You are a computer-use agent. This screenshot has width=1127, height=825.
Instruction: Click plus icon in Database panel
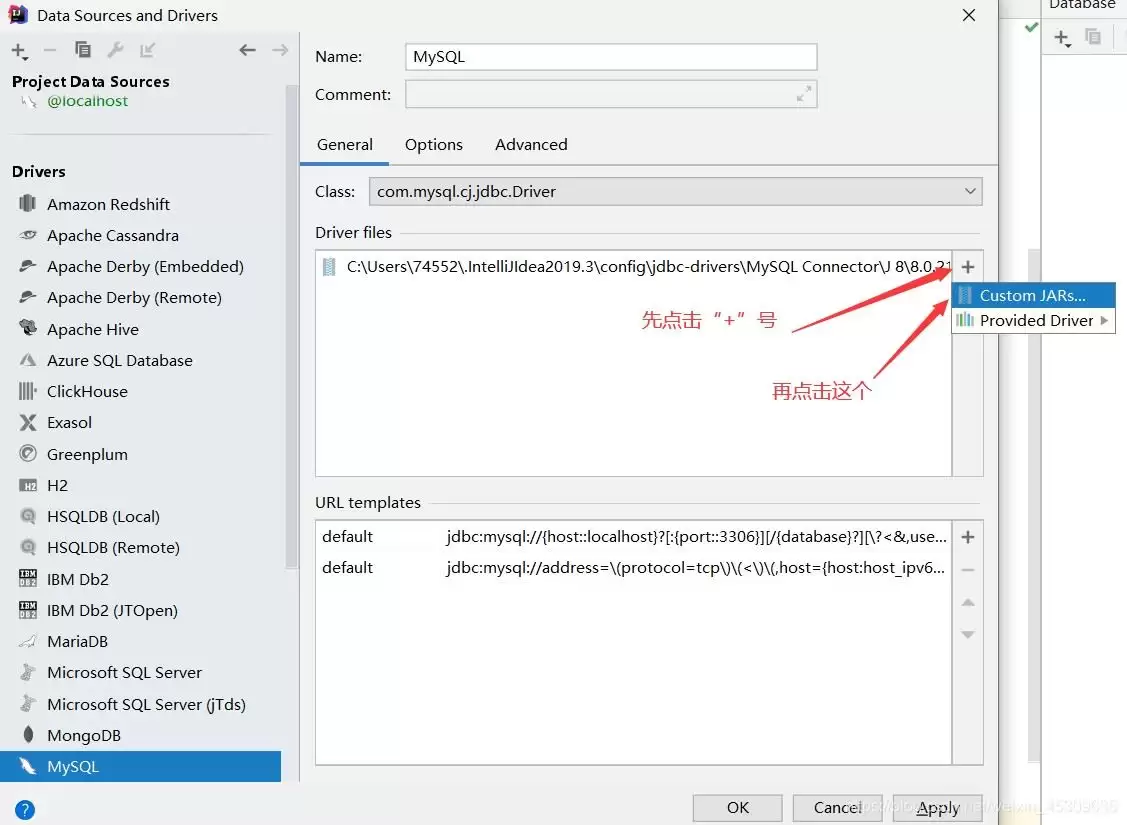point(1062,37)
